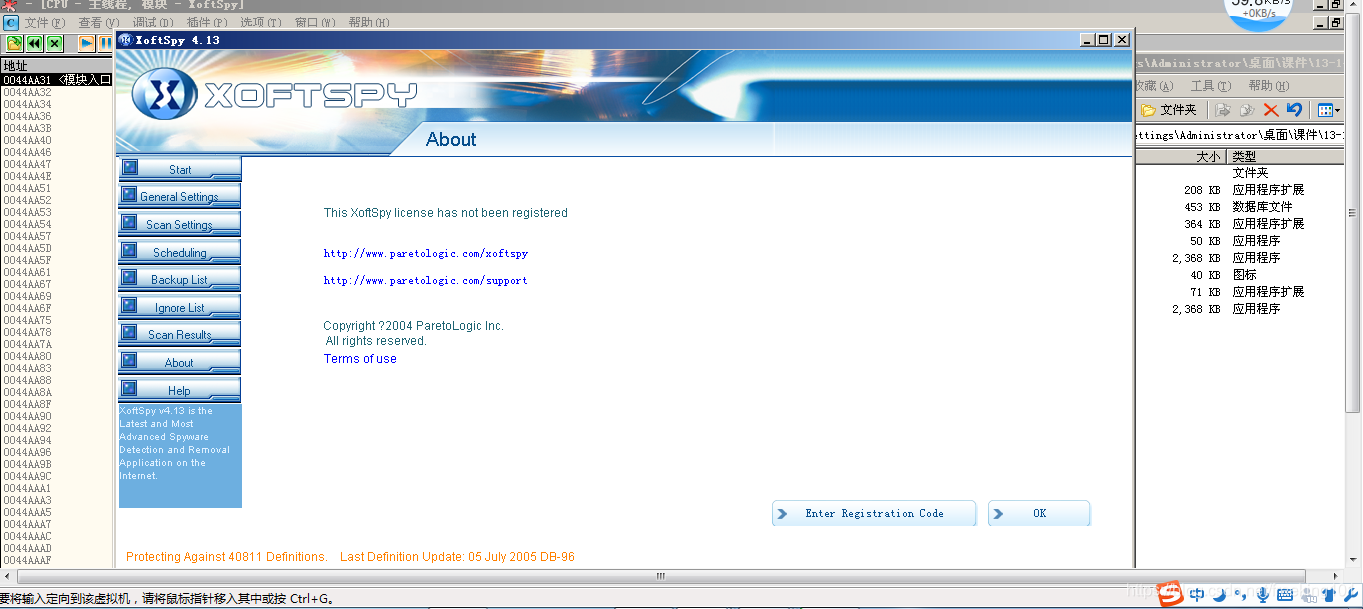Screen dimensions: 1363x609
Task: Select address row 0044AA3B in debugger
Action: (57, 128)
